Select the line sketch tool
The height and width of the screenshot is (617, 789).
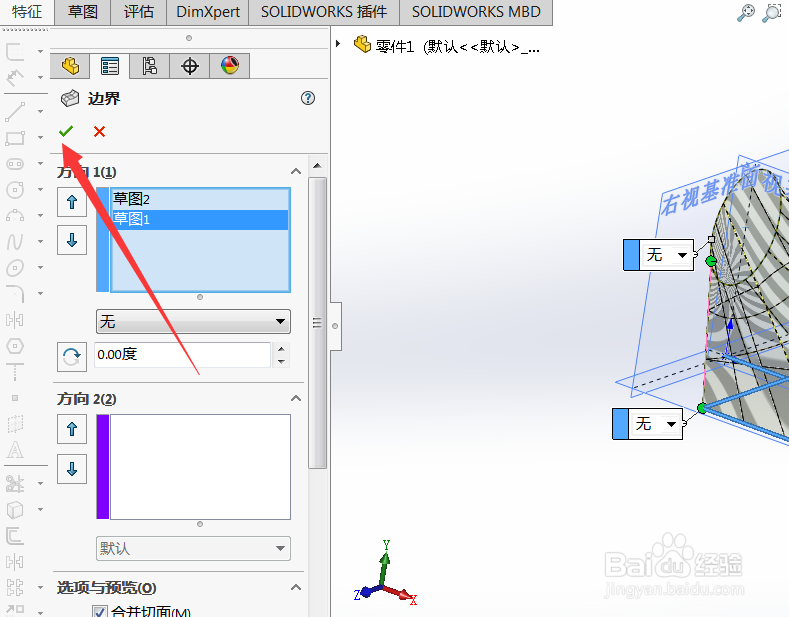click(15, 112)
